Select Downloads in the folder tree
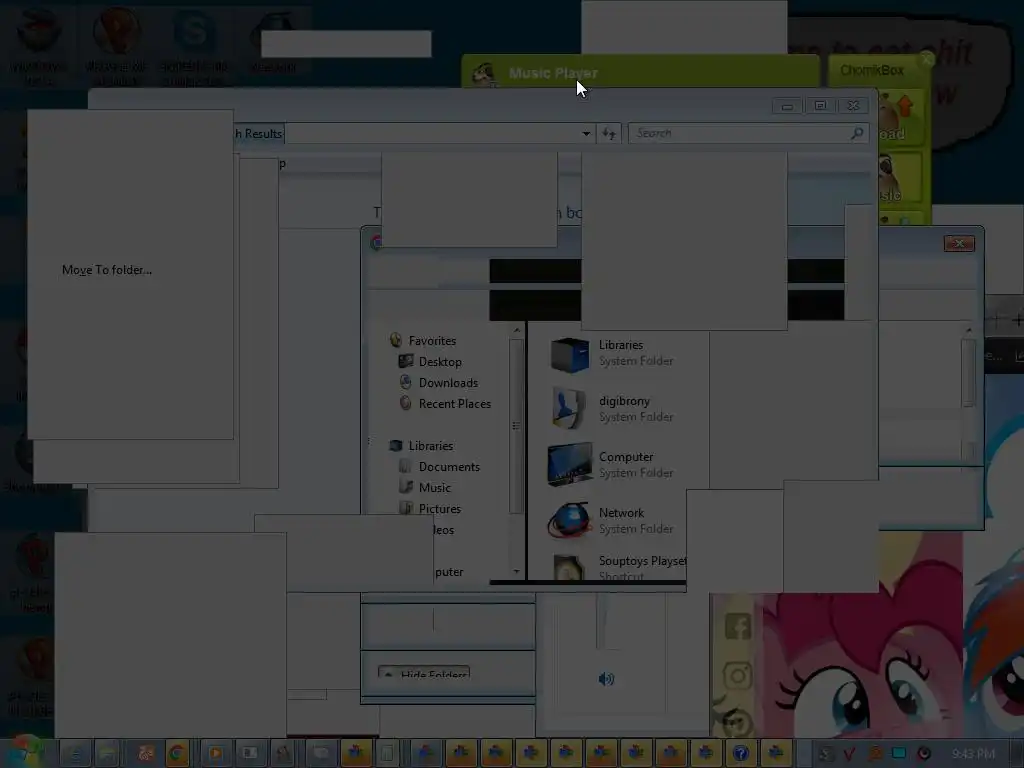This screenshot has height=768, width=1024. pos(439,383)
